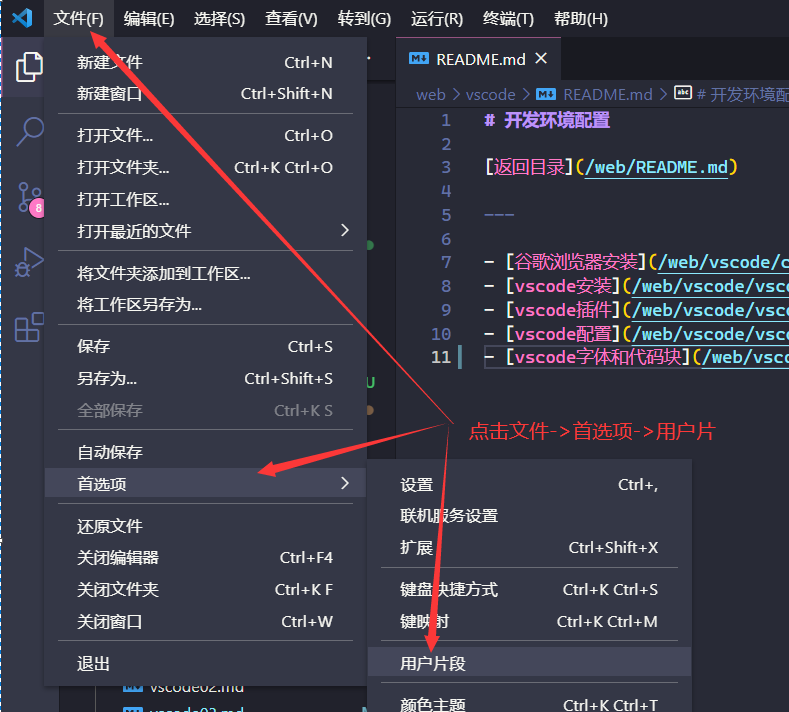
Task: Select 用户片段 from the preferences submenu
Action: [433, 663]
